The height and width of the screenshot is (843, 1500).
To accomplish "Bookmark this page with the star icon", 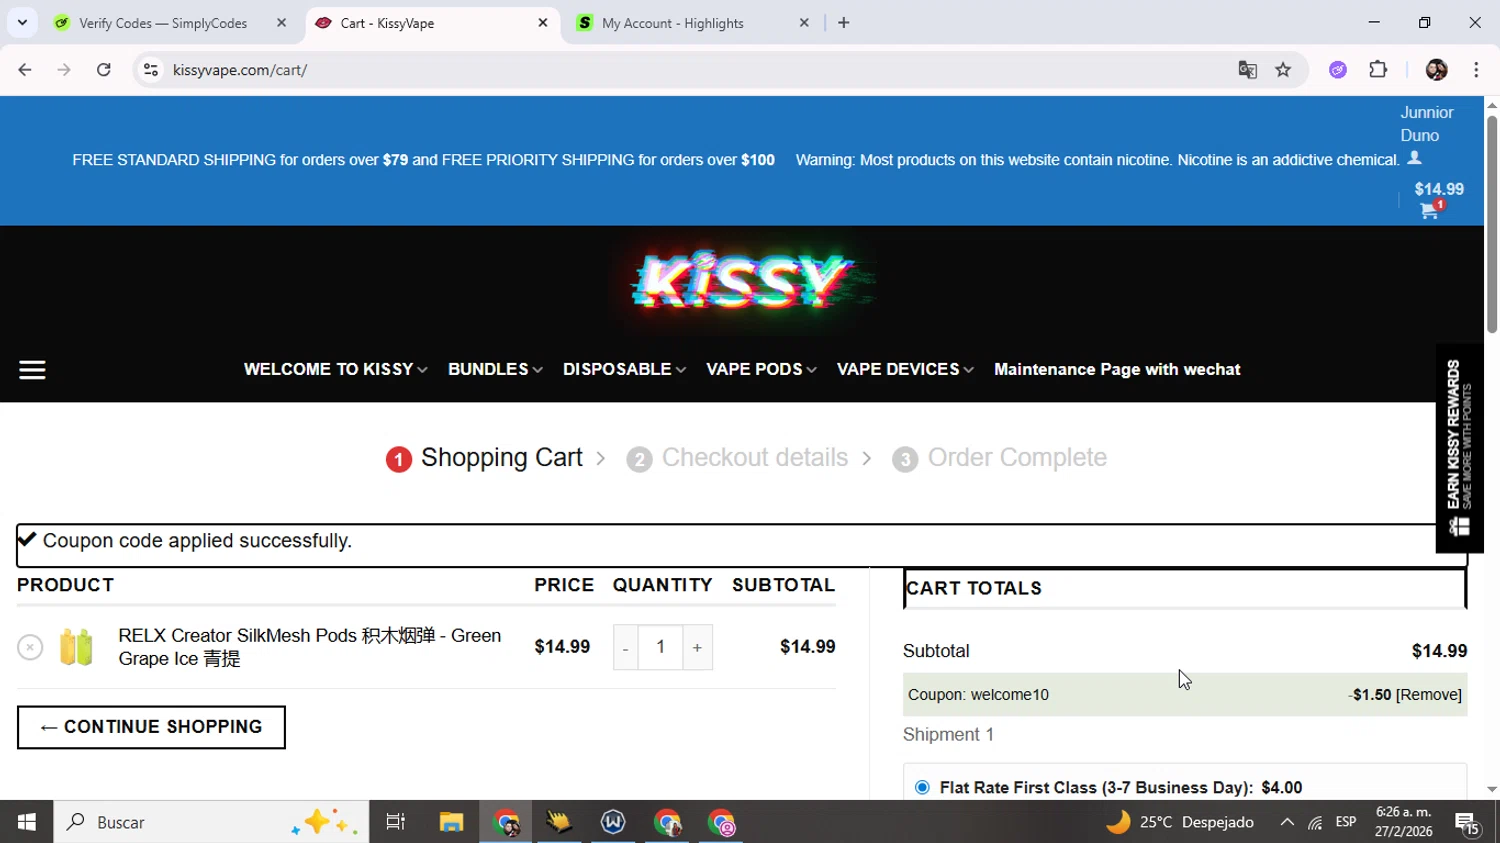I will pyautogui.click(x=1283, y=70).
